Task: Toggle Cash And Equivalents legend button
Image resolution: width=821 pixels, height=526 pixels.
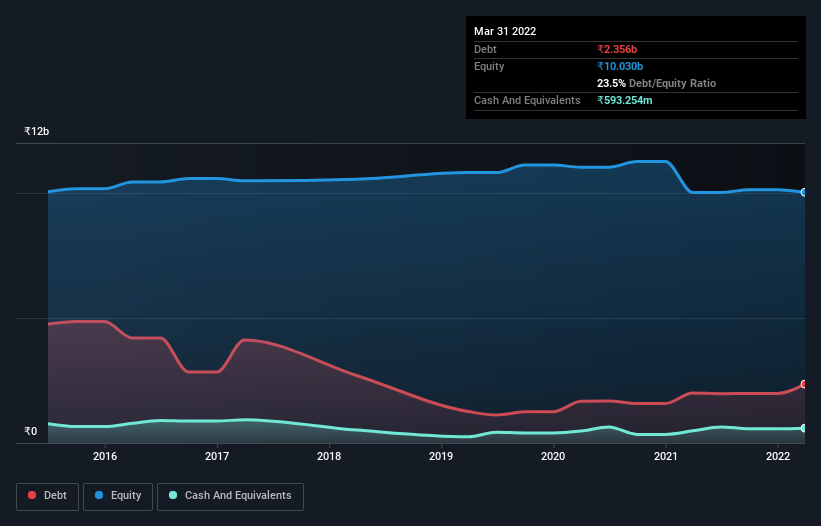Action: pos(230,496)
